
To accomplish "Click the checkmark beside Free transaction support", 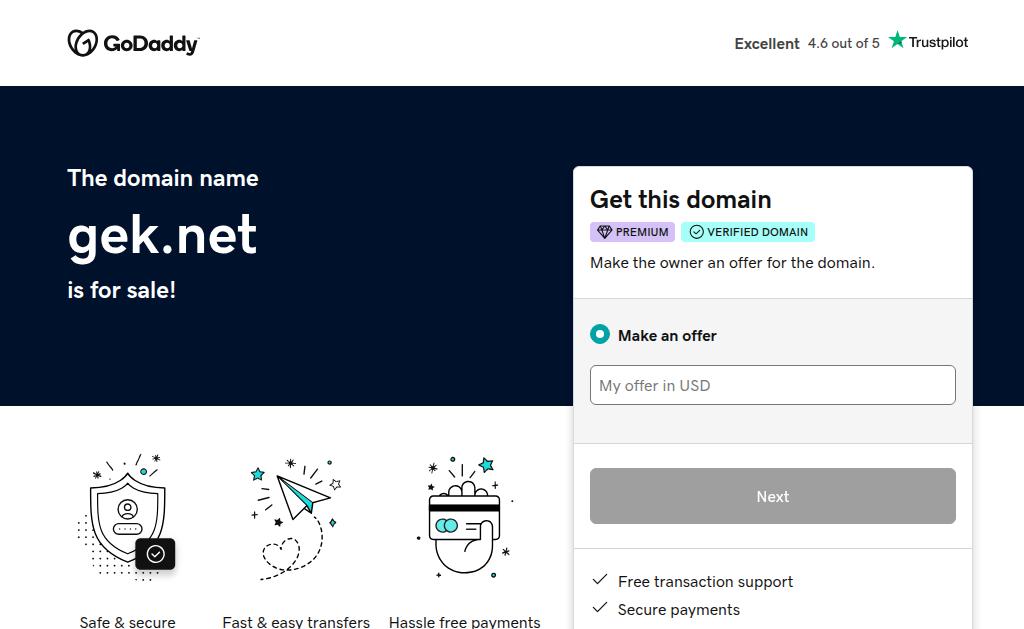I will (600, 580).
